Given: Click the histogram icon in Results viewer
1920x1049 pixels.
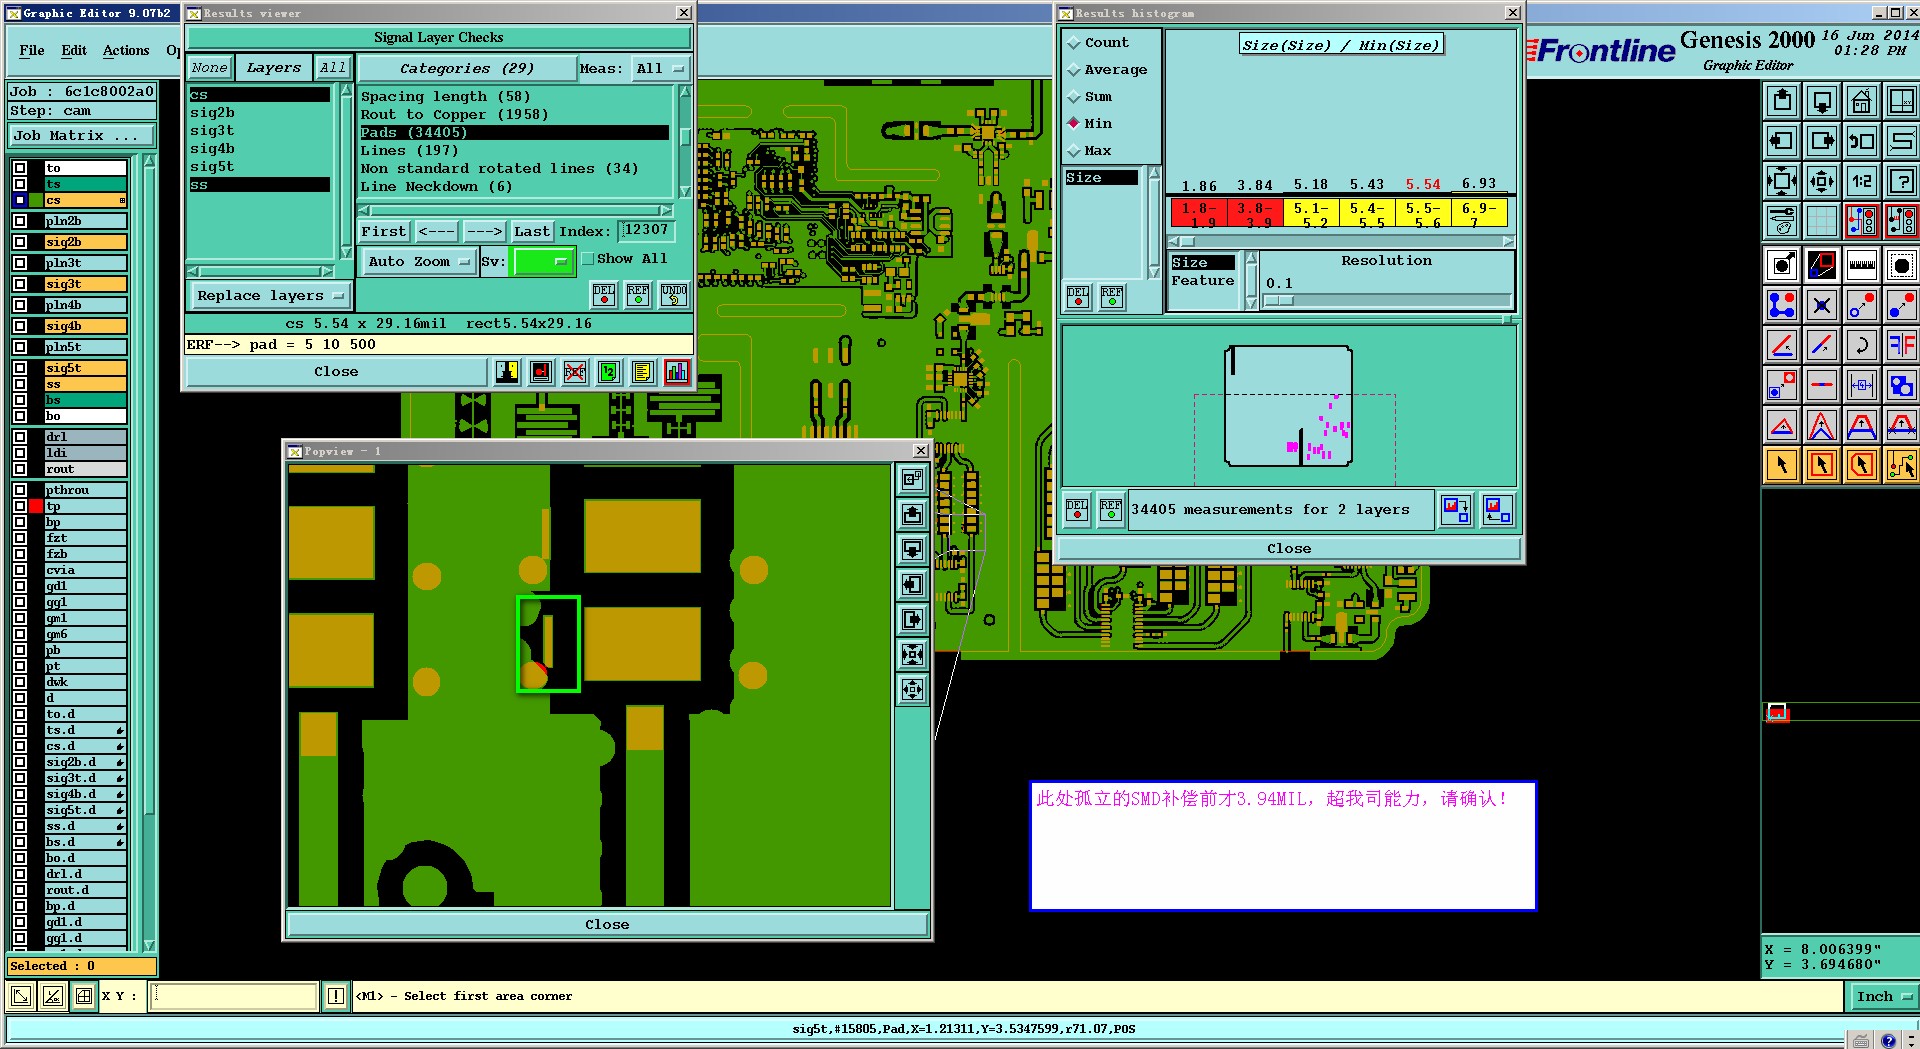Looking at the screenshot, I should point(677,373).
